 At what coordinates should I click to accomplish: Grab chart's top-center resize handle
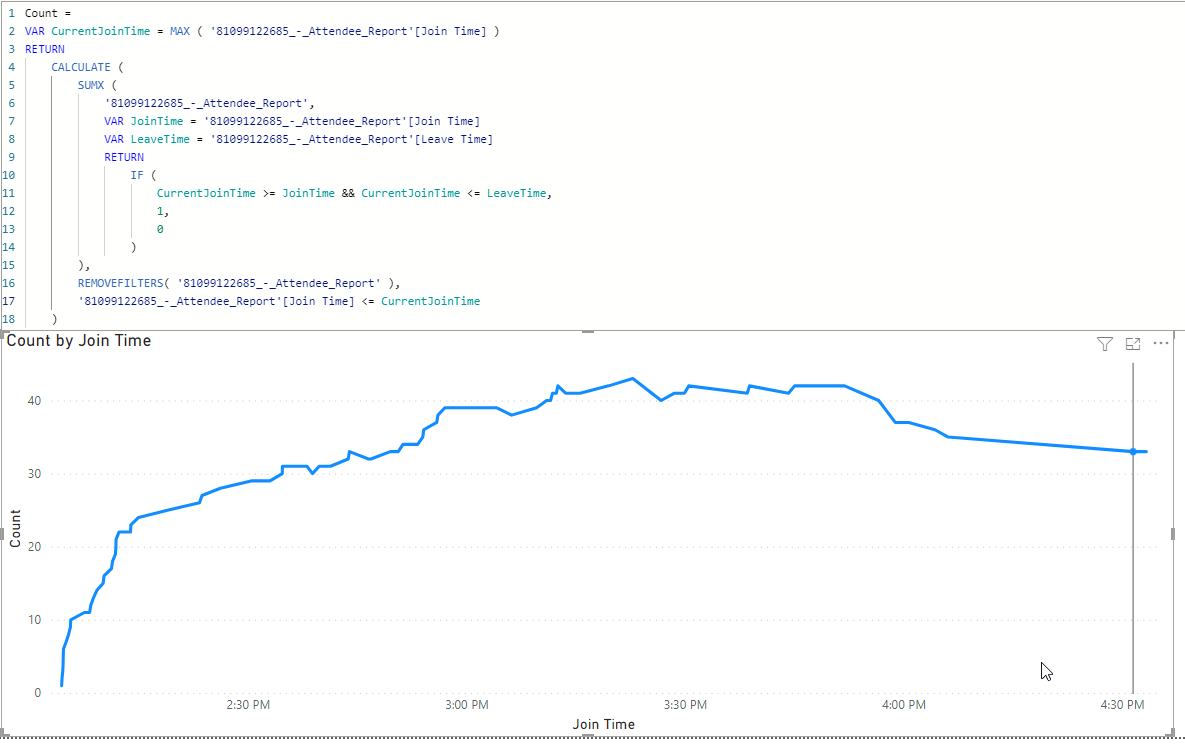588,332
